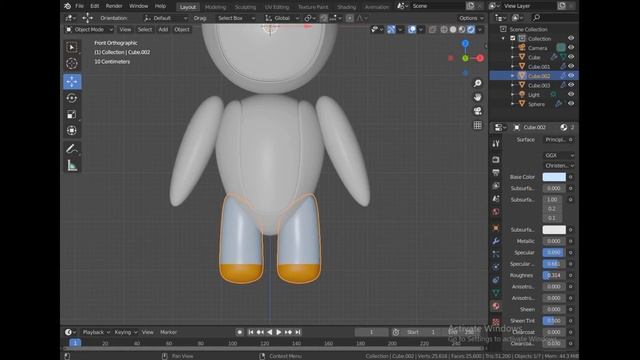Open the Tool properties tab icon
The height and width of the screenshot is (360, 640).
[x=496, y=144]
